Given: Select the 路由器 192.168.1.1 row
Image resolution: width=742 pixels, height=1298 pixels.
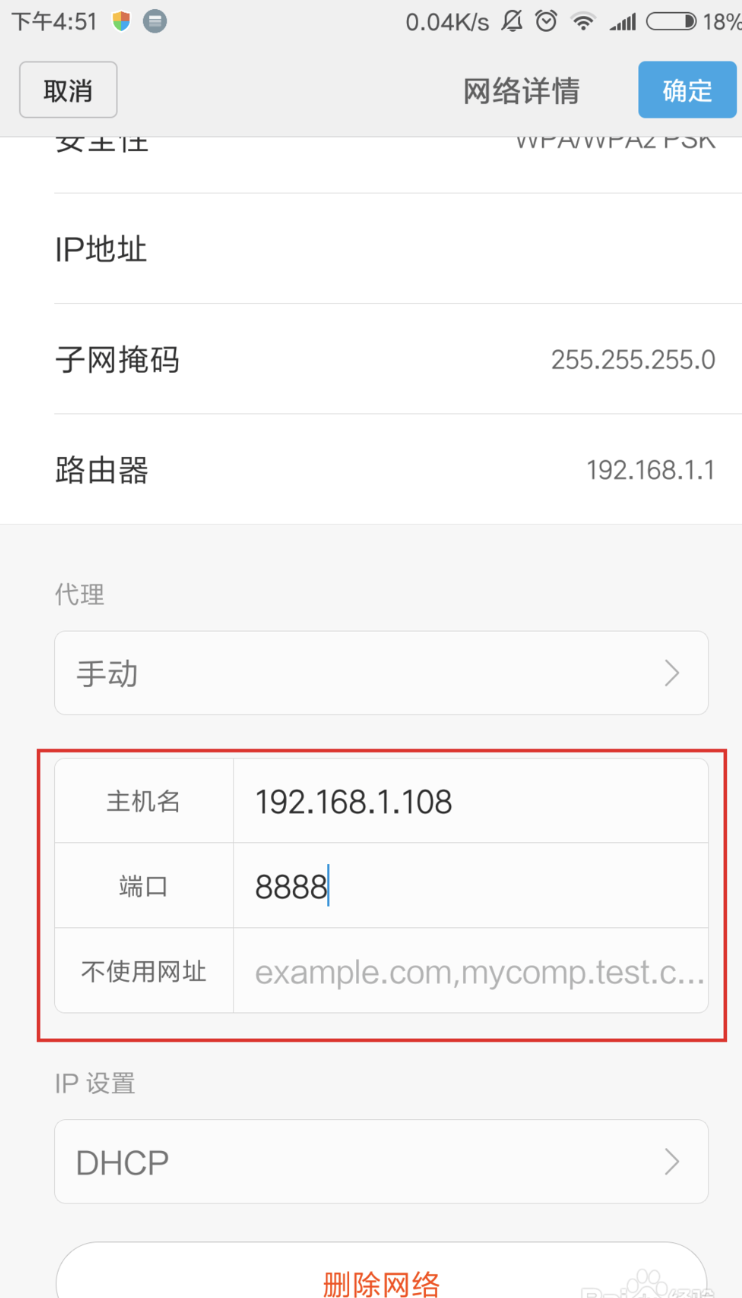Looking at the screenshot, I should (385, 469).
